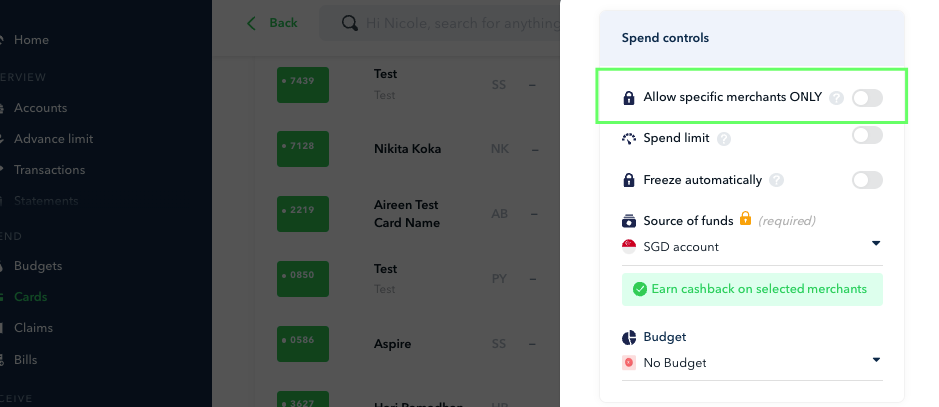The image size is (939, 407).
Task: Click Earn cashback on selected merchants banner
Action: (752, 290)
